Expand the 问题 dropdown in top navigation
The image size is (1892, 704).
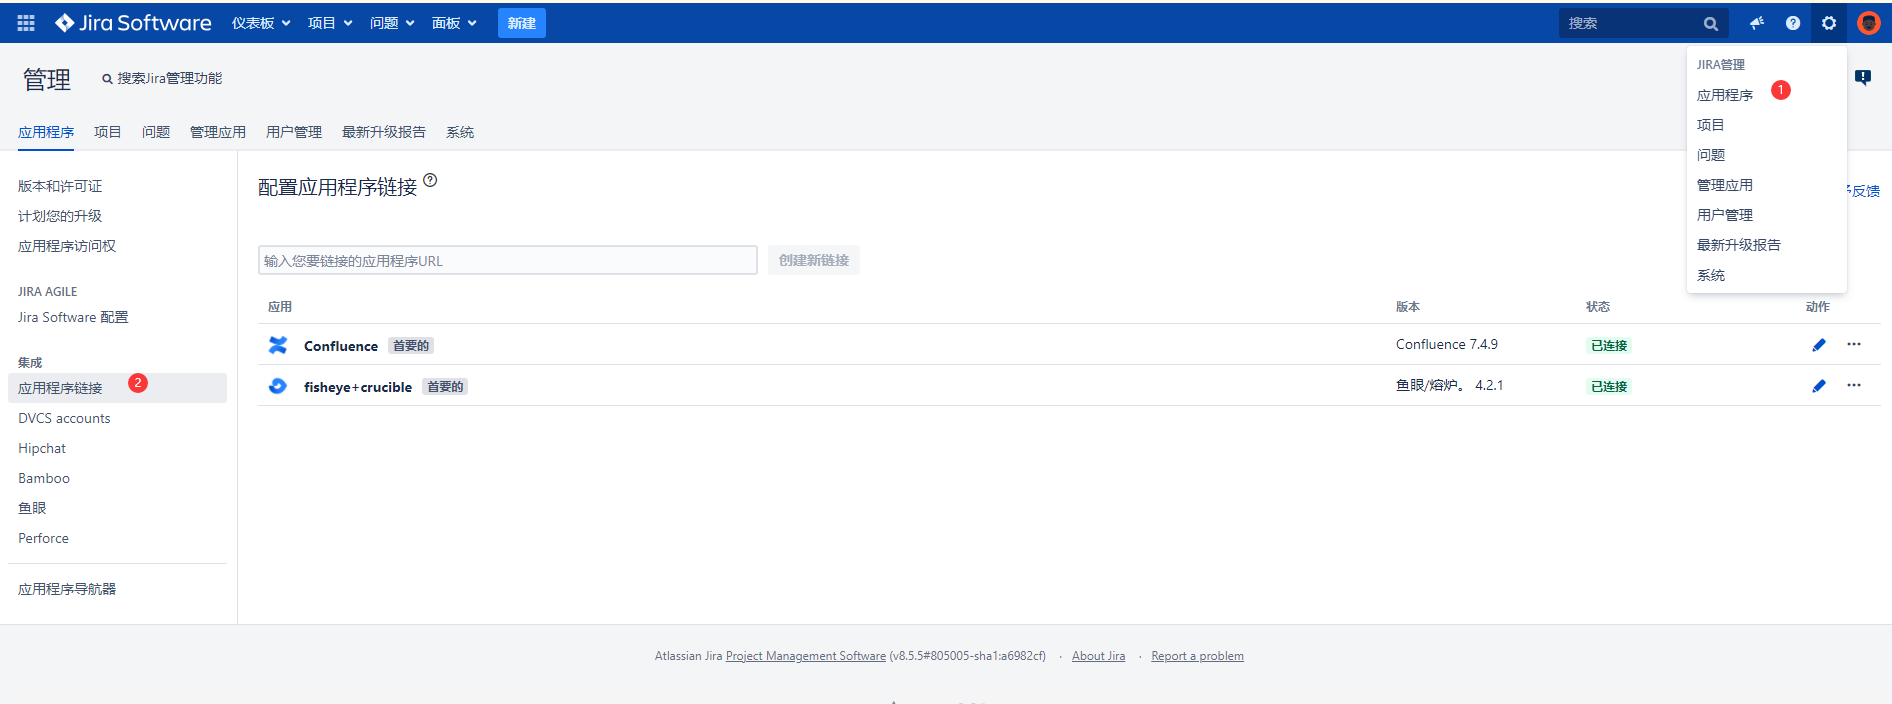(x=392, y=23)
